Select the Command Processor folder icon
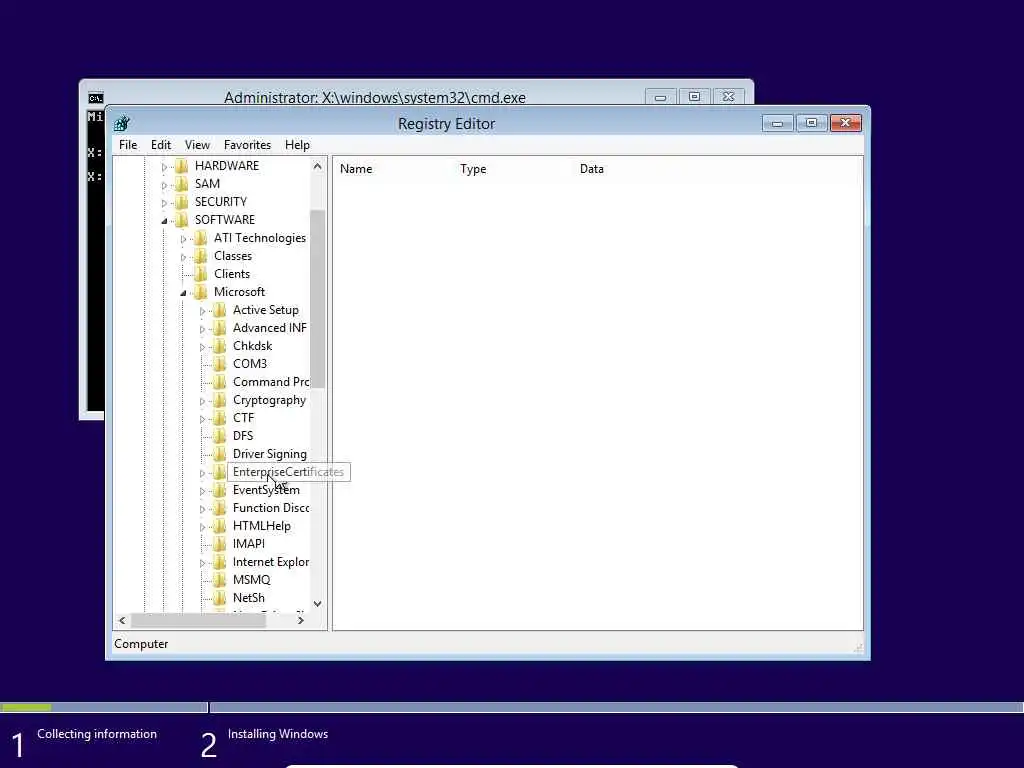The height and width of the screenshot is (768, 1024). click(219, 381)
